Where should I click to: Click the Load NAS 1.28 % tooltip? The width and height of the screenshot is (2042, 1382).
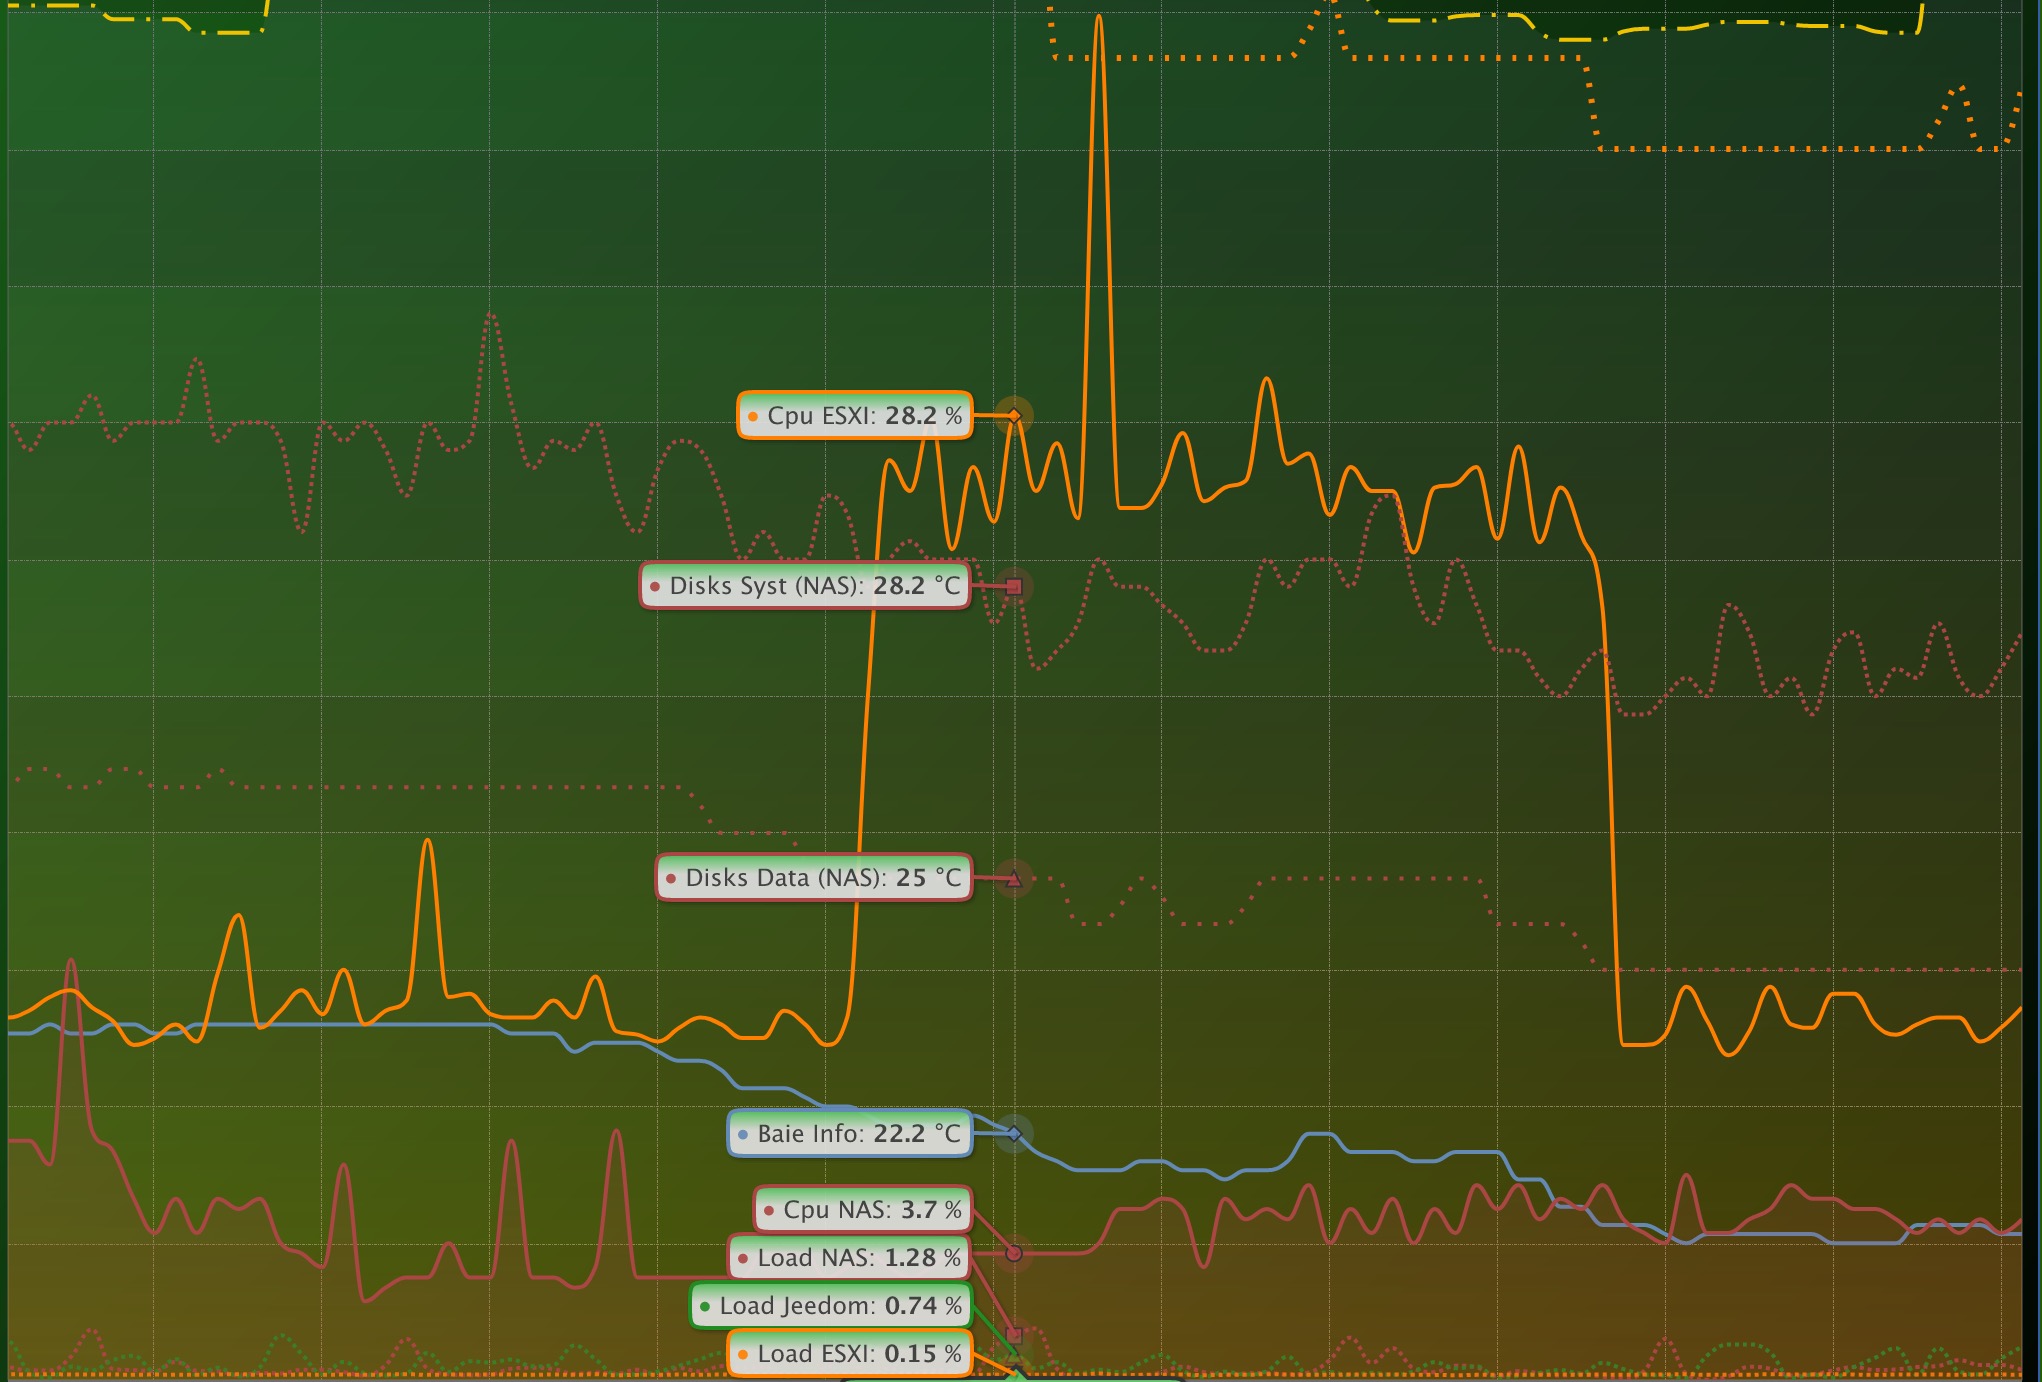(x=850, y=1258)
